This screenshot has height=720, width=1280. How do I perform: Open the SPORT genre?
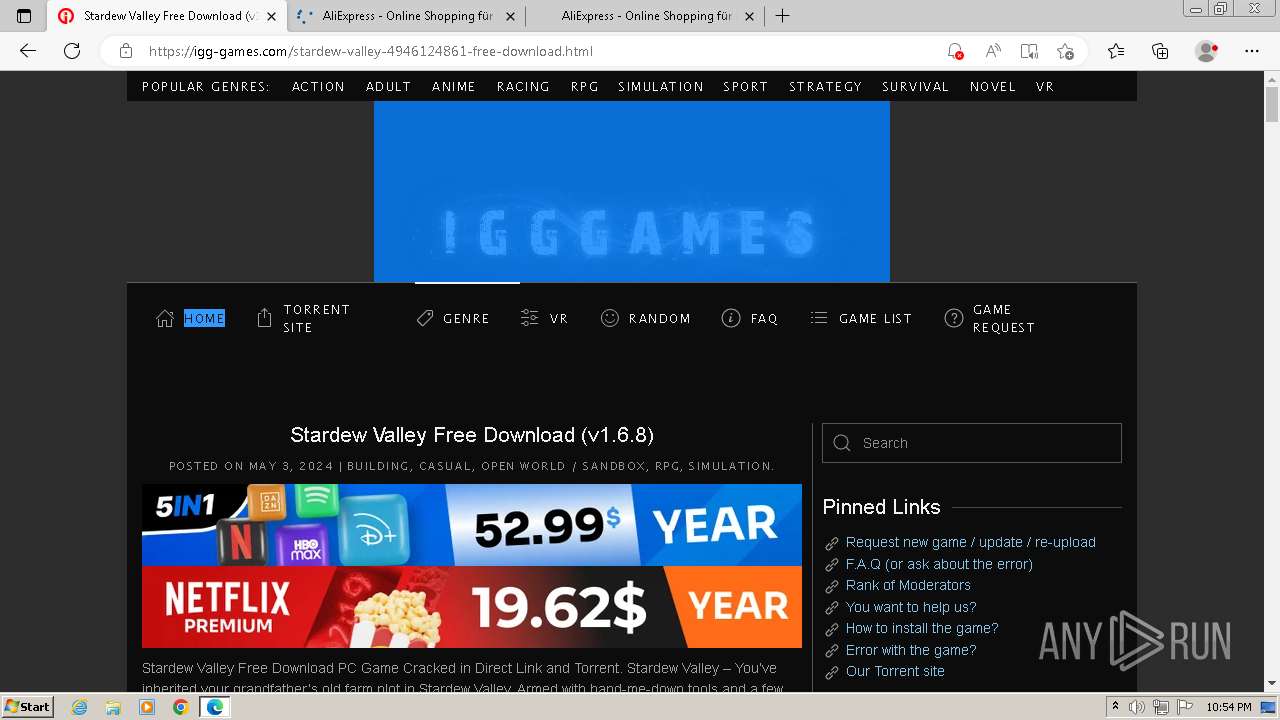click(x=746, y=87)
